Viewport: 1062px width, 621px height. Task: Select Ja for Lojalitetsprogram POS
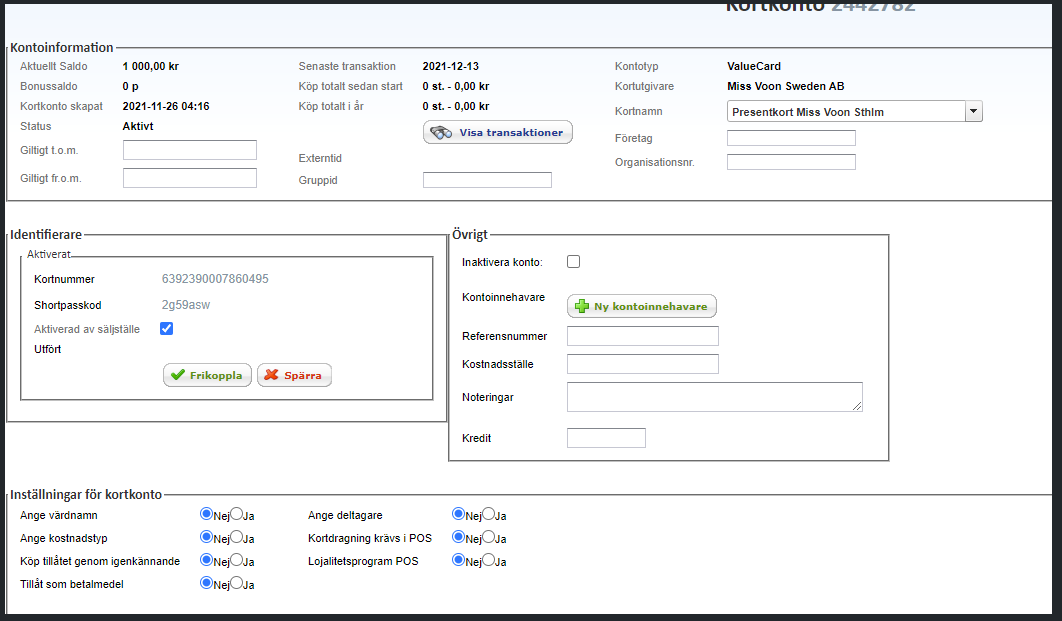coord(489,560)
